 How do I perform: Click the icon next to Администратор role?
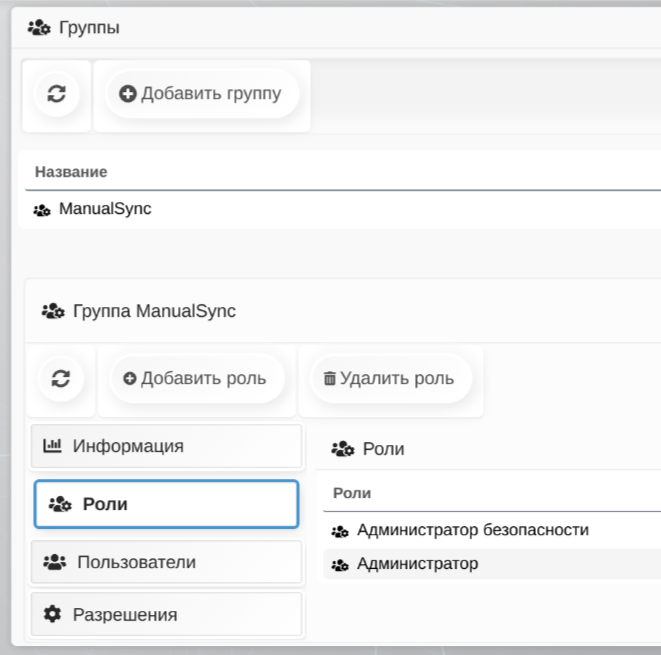click(x=340, y=565)
